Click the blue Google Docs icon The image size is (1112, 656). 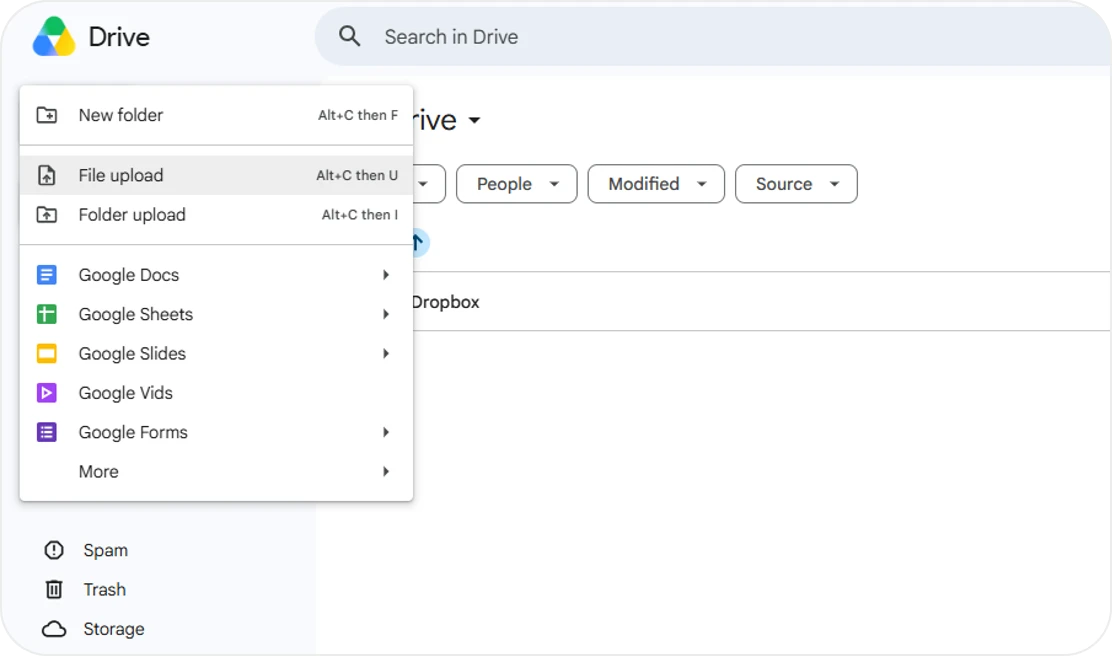(x=47, y=274)
